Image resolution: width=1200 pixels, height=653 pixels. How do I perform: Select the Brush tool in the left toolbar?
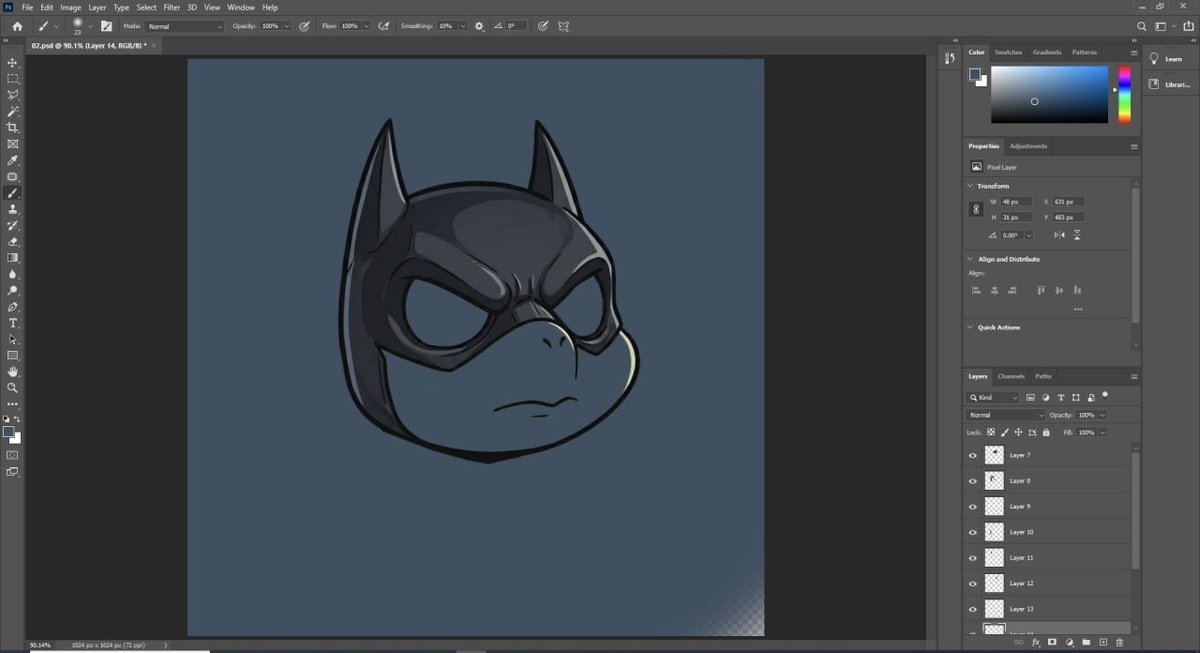coord(13,193)
